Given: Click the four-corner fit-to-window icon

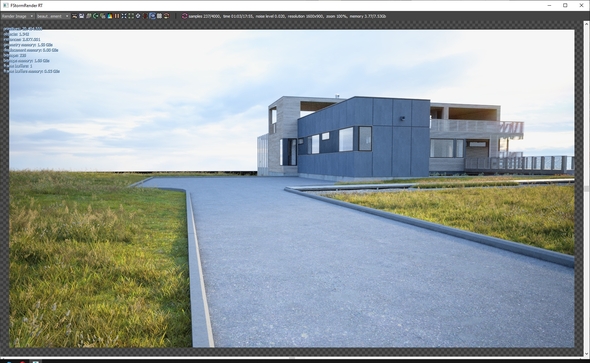Looking at the screenshot, I should 124,16.
